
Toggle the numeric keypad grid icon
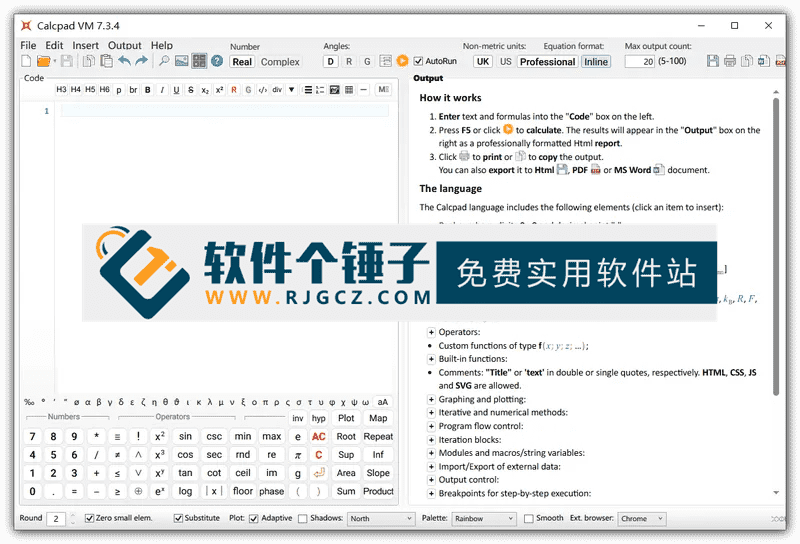pyautogui.click(x=199, y=61)
